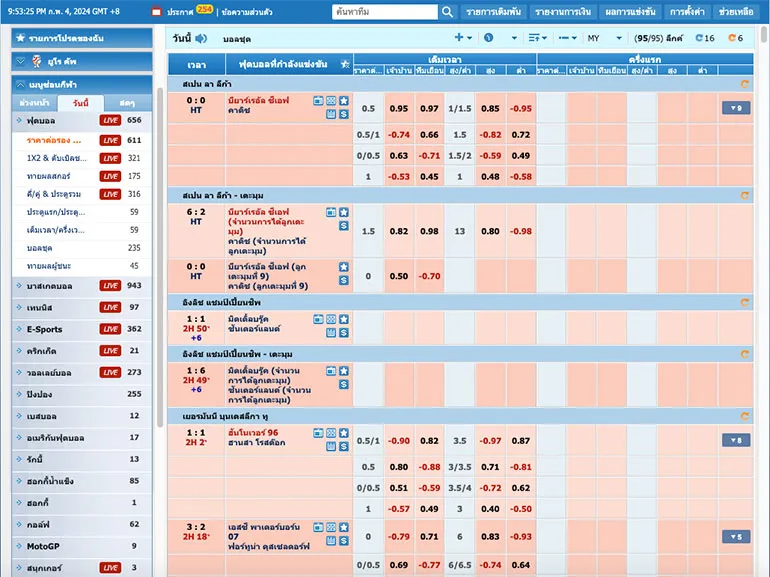Screen dimensions: 770x577
Task: Click odds 0.95 for บียาร์เรอัล home handicap
Action: click(399, 108)
